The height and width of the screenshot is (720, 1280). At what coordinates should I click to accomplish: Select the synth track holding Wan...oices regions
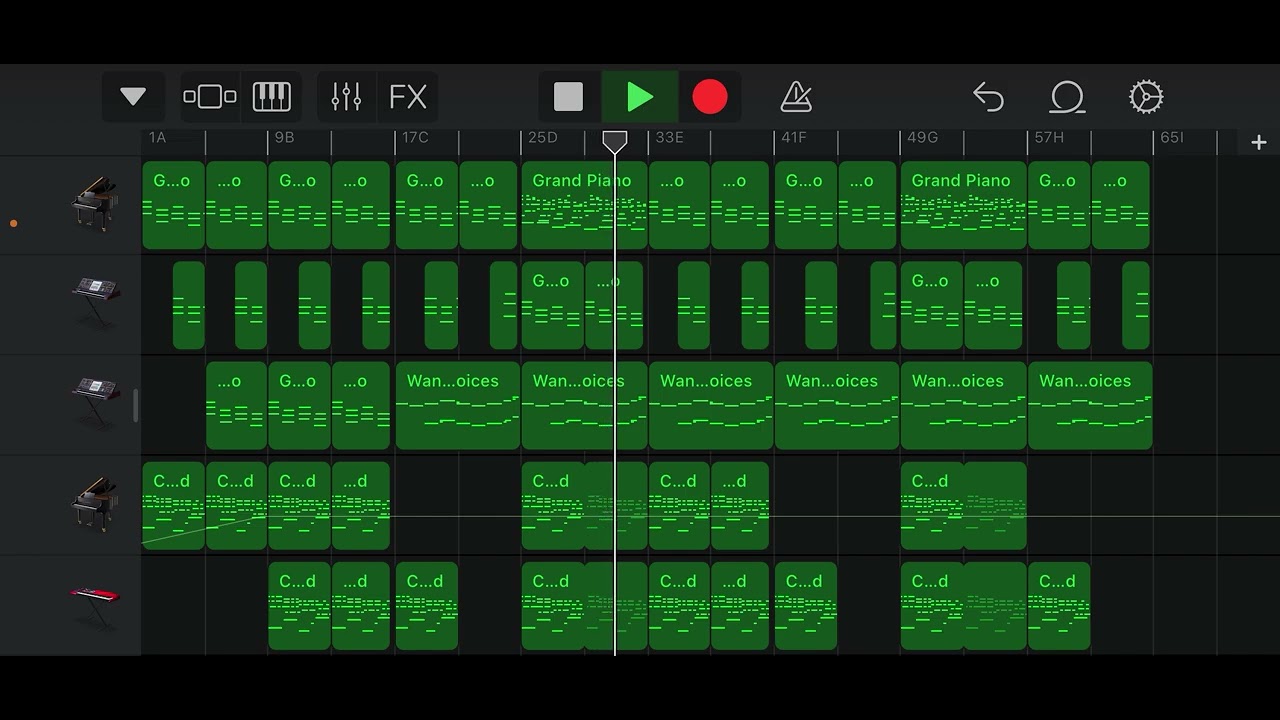95,403
